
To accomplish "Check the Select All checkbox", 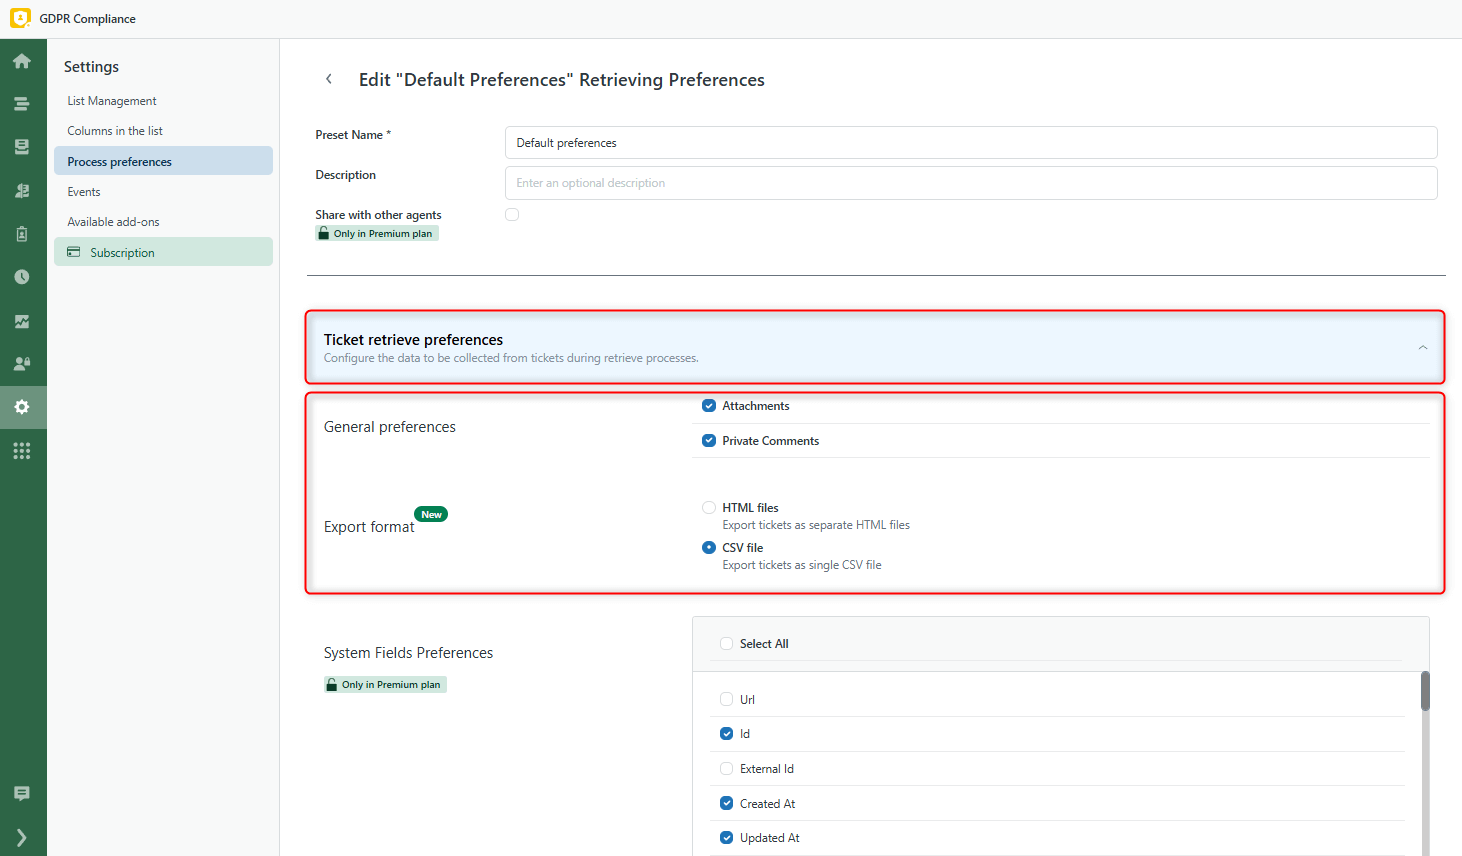I will click(x=727, y=644).
